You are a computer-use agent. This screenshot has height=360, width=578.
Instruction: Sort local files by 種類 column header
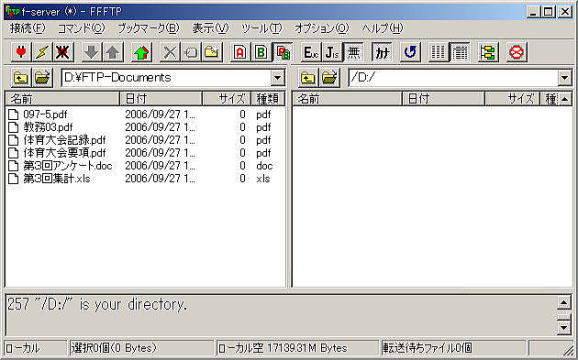(268, 98)
